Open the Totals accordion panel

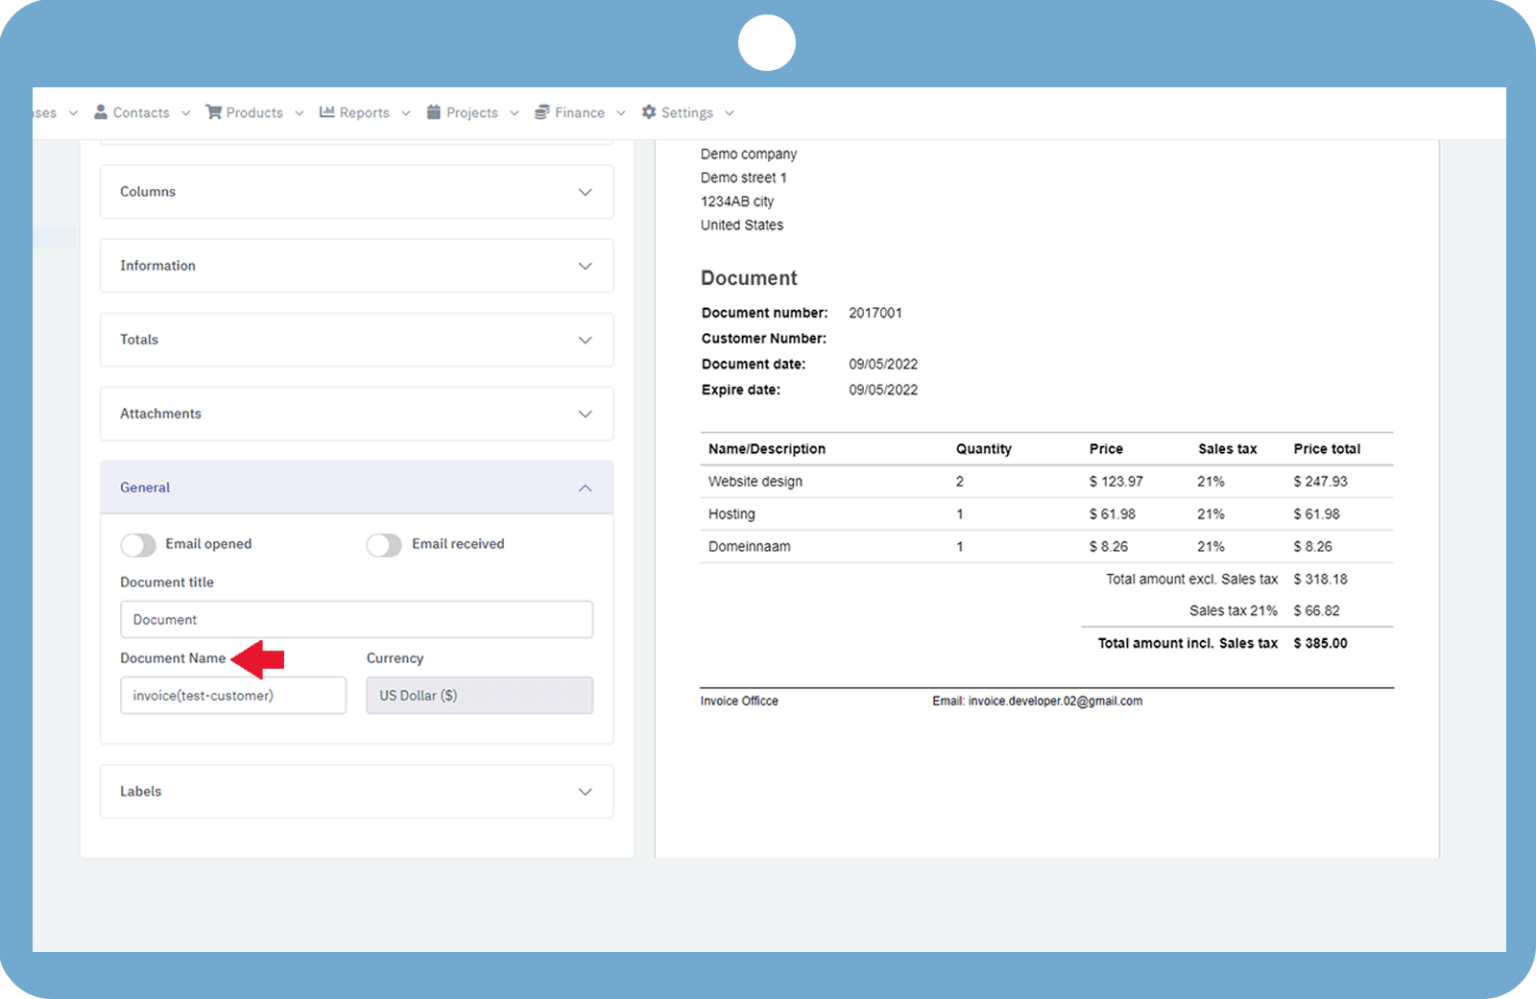tap(356, 340)
